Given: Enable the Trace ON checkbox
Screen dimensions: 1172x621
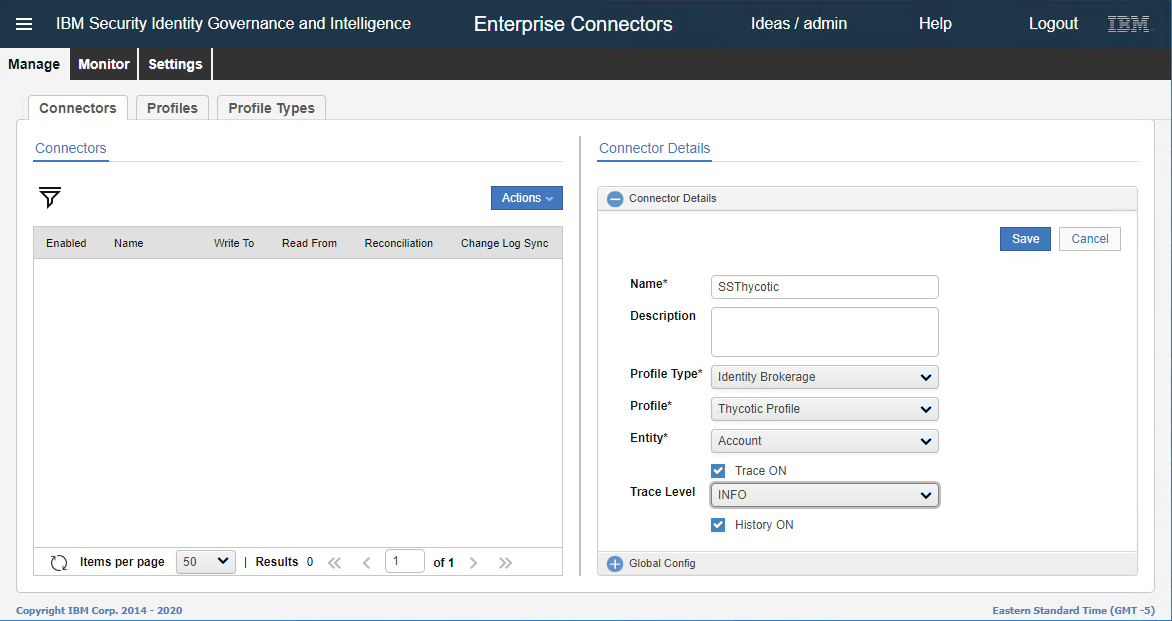Looking at the screenshot, I should [x=718, y=470].
